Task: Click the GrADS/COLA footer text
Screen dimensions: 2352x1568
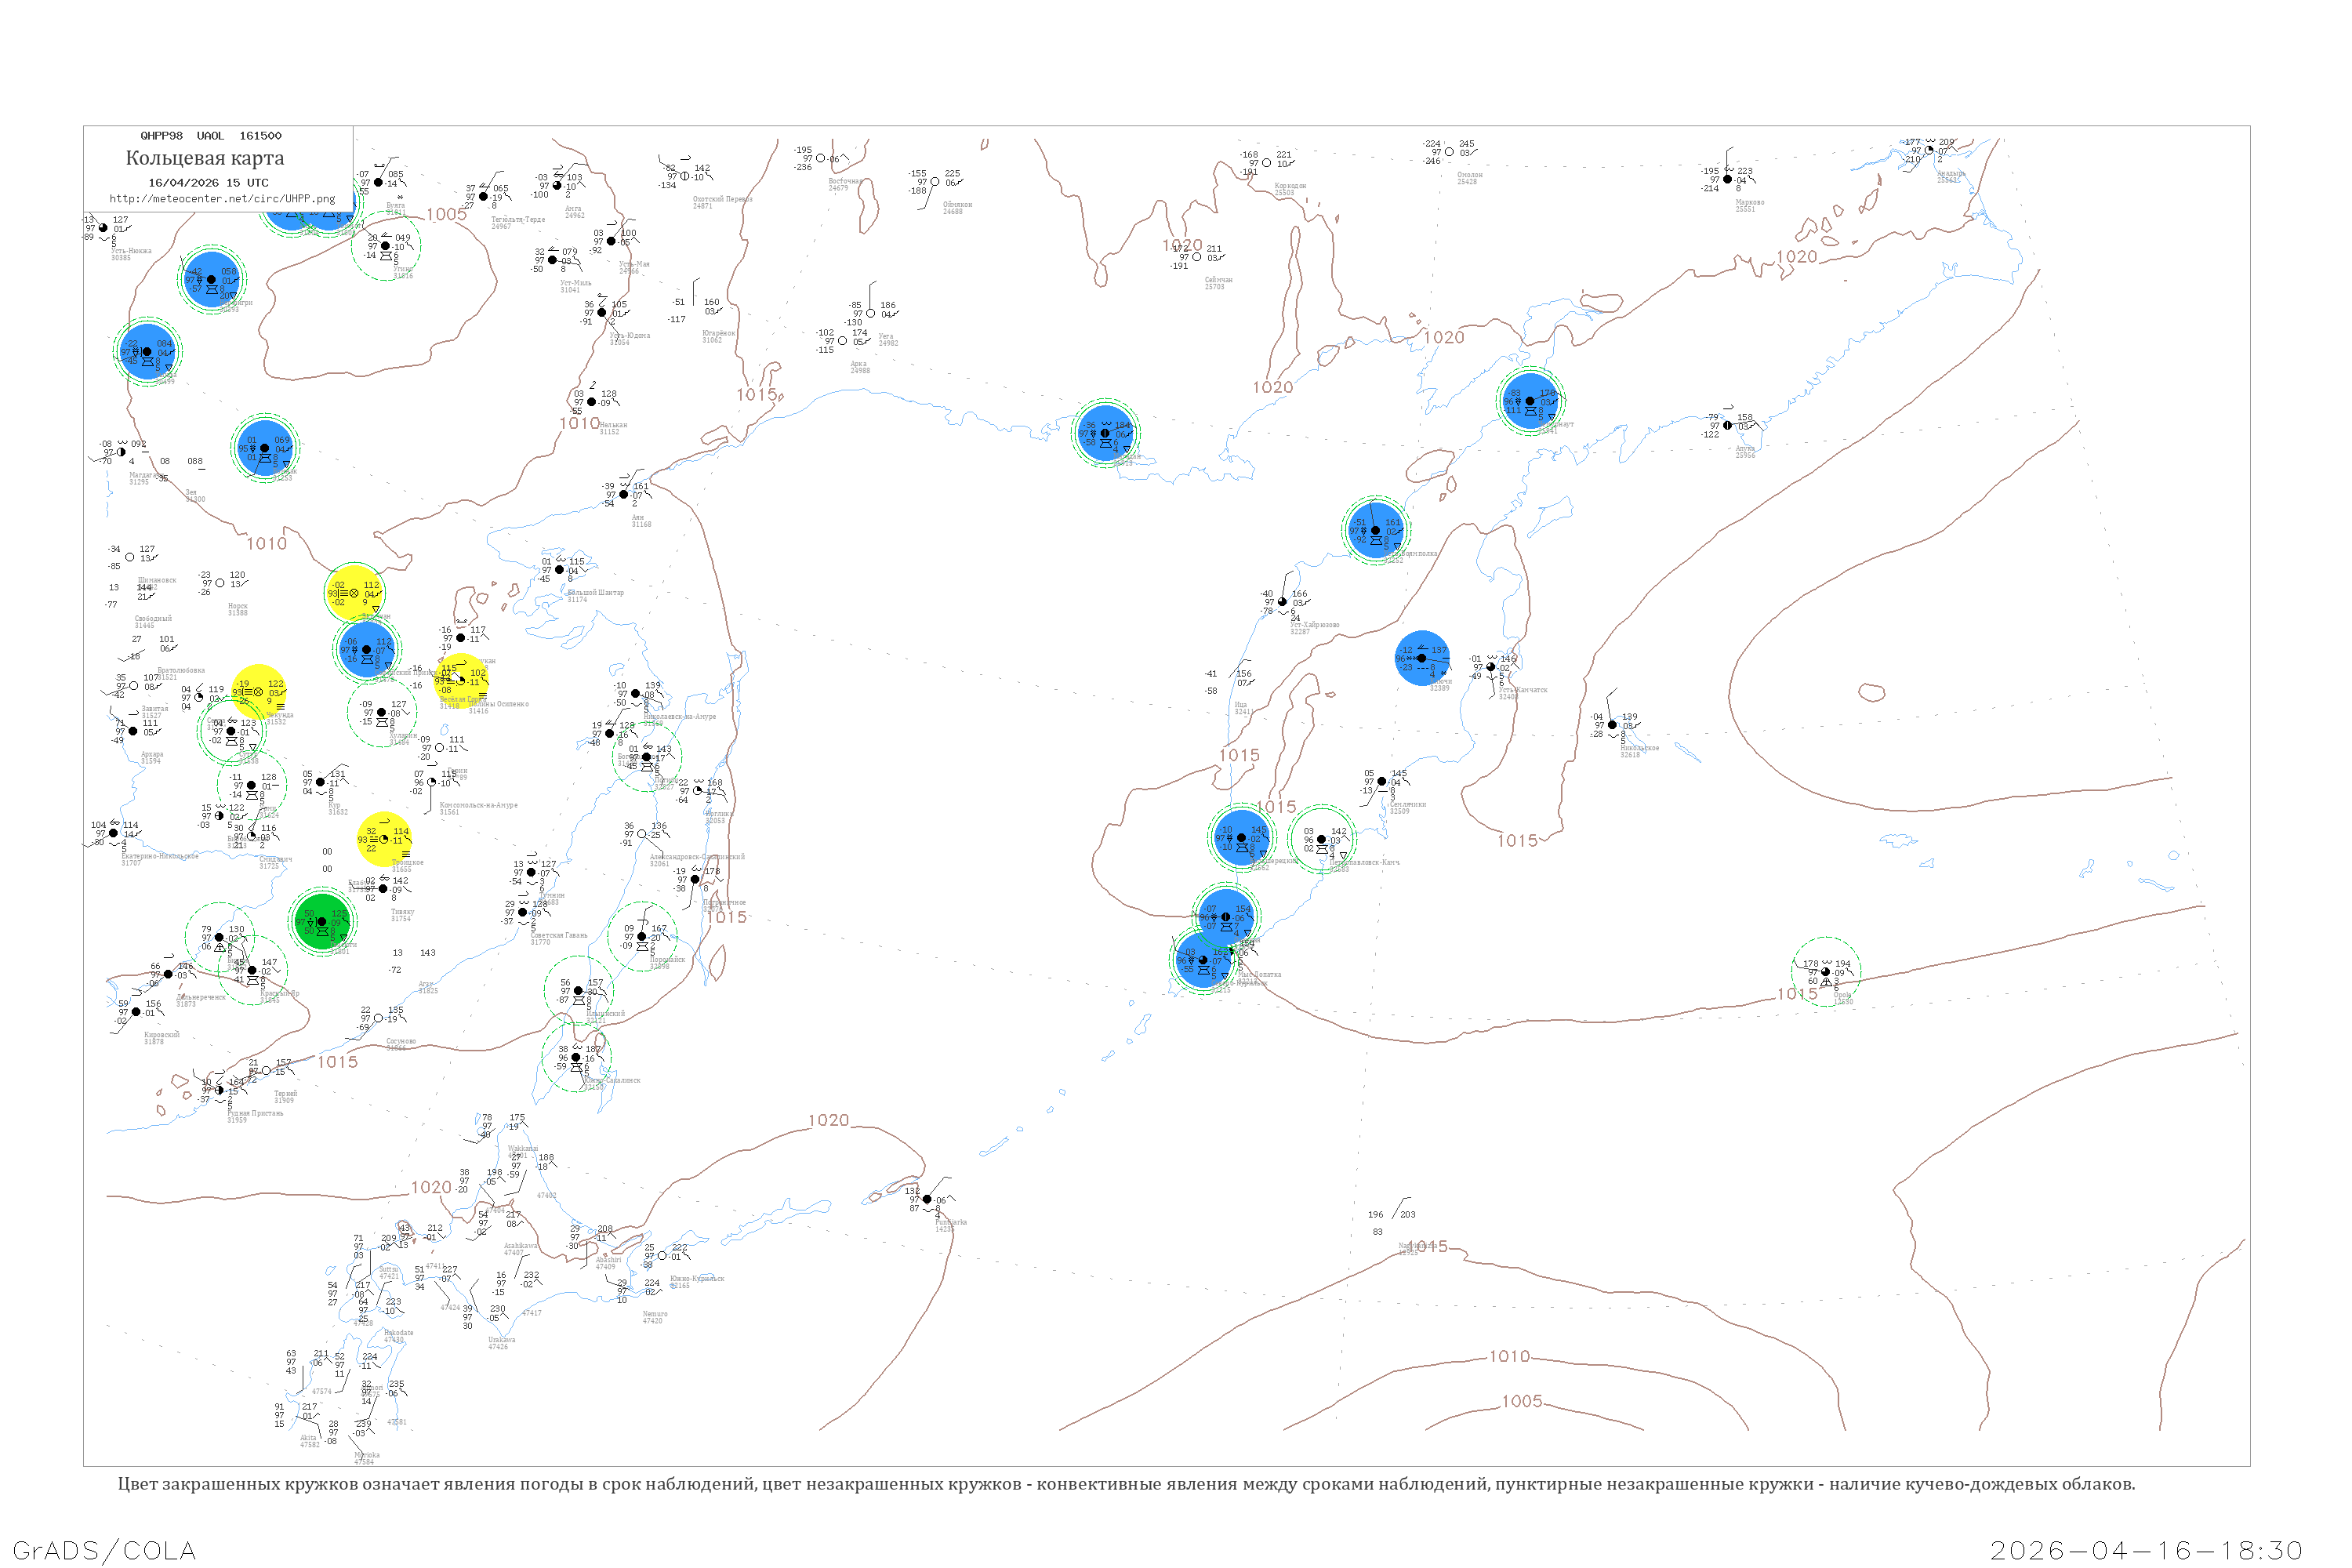Action: pyautogui.click(x=104, y=1550)
